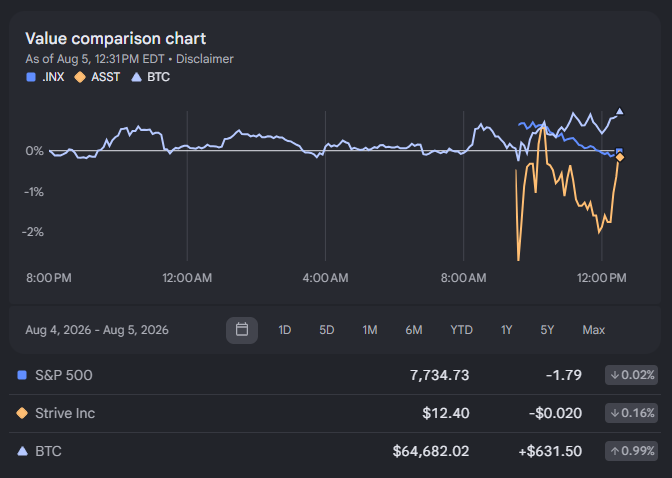Switch chart to 6M range

pyautogui.click(x=414, y=330)
